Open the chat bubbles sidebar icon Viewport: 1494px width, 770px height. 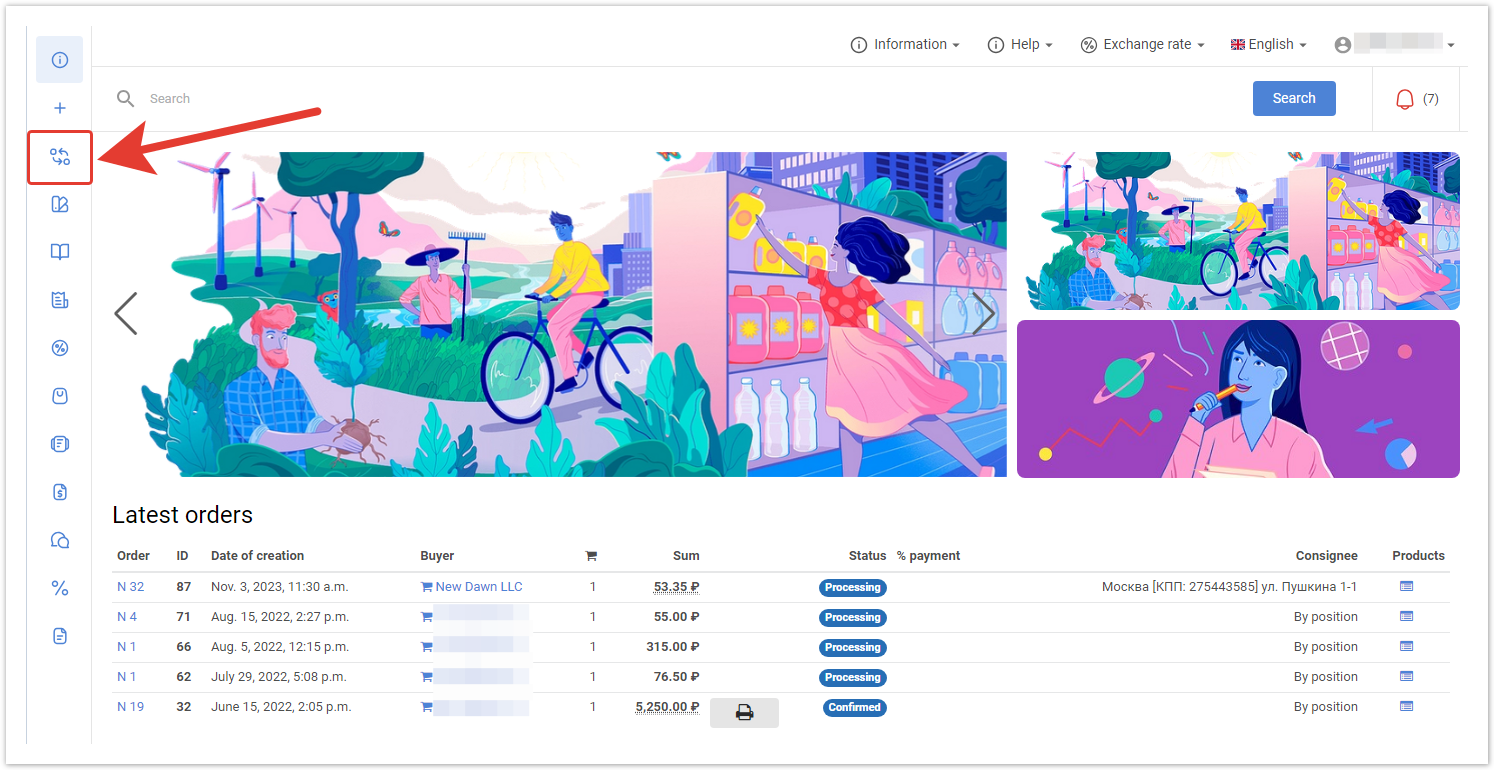[60, 540]
